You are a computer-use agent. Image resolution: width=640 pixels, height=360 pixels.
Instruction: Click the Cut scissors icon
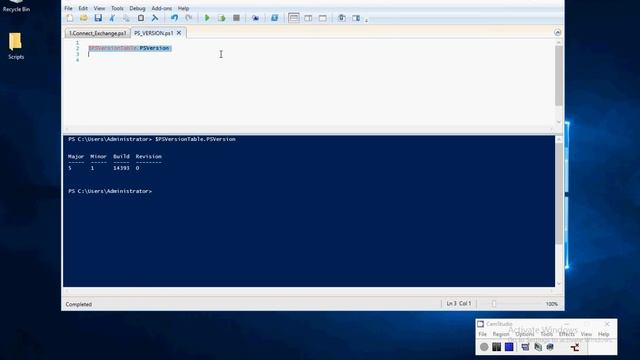[x=112, y=18]
